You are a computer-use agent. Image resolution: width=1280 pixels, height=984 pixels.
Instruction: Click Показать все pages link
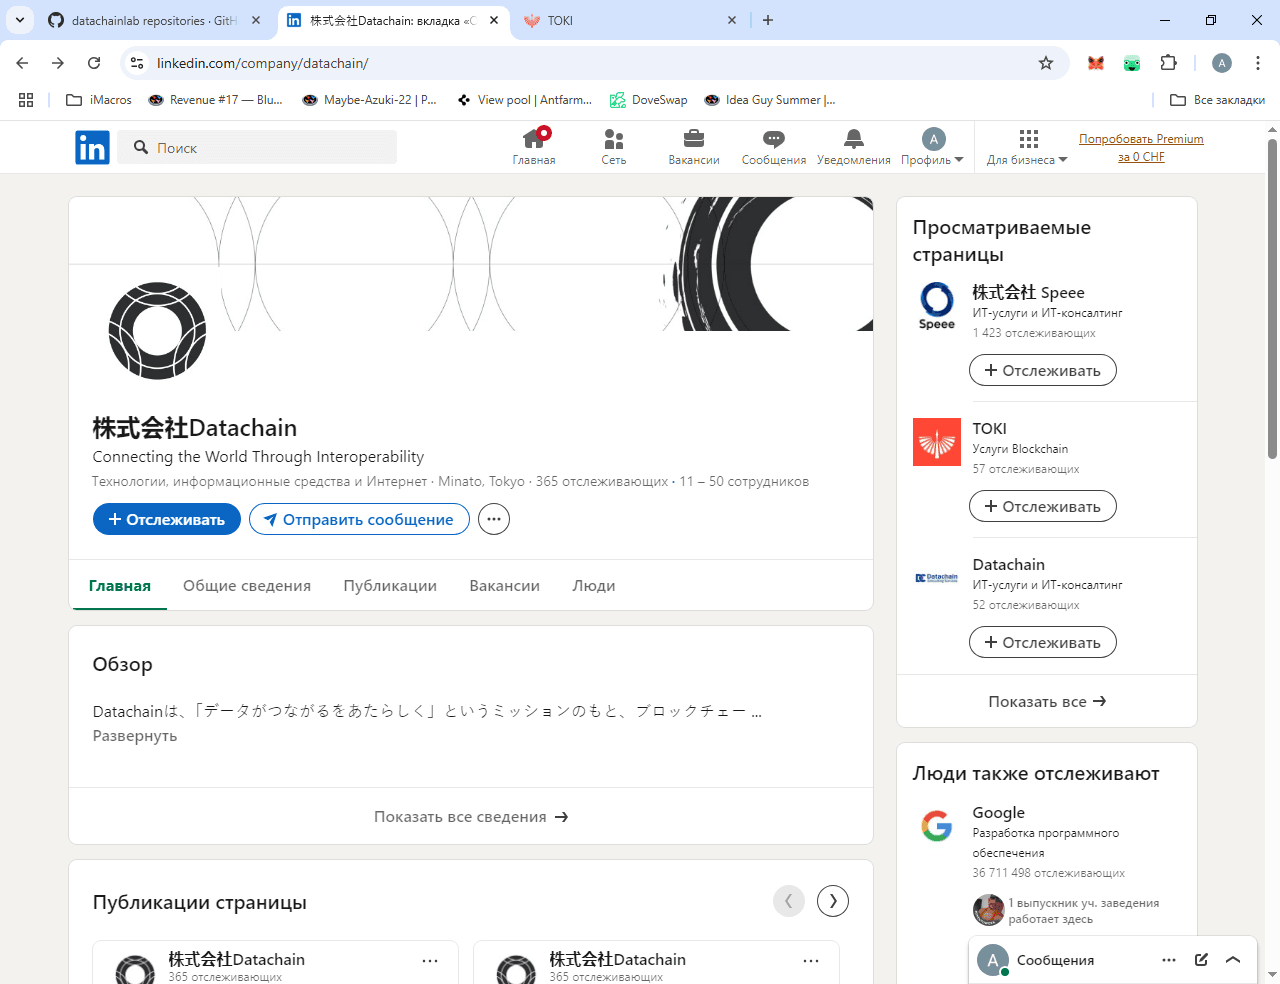click(x=1047, y=701)
